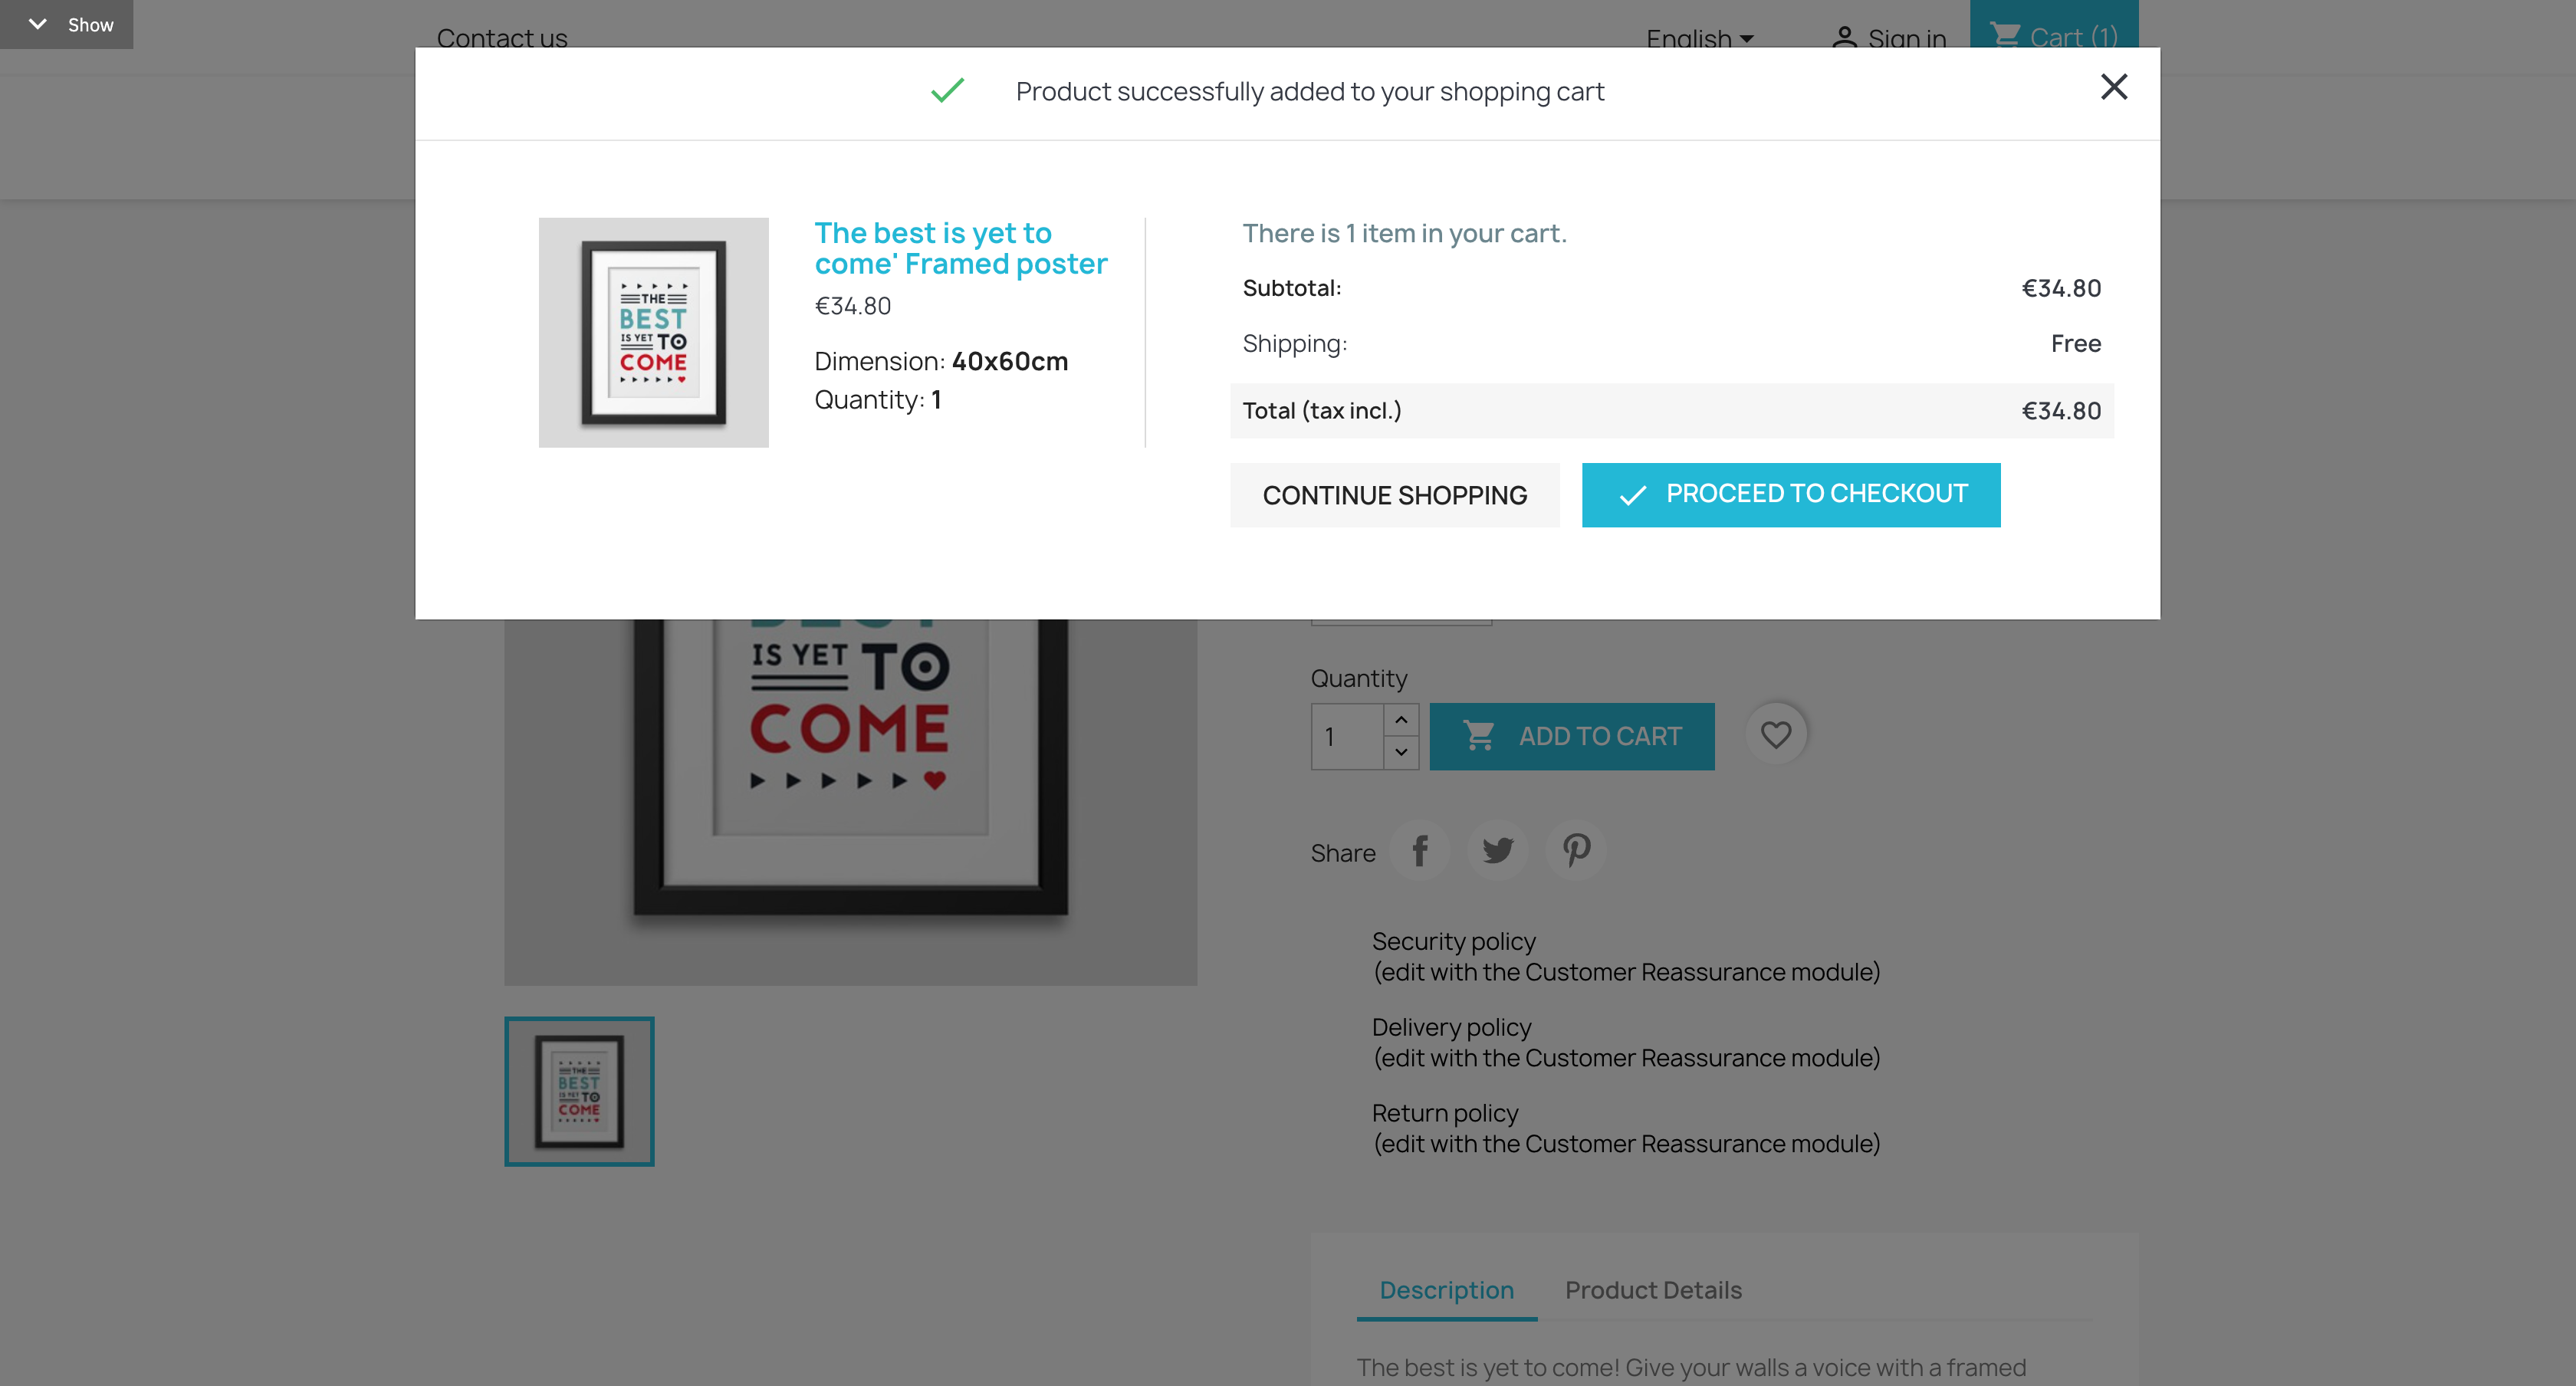The height and width of the screenshot is (1386, 2576).
Task: Click Continue Shopping
Action: pyautogui.click(x=1395, y=494)
